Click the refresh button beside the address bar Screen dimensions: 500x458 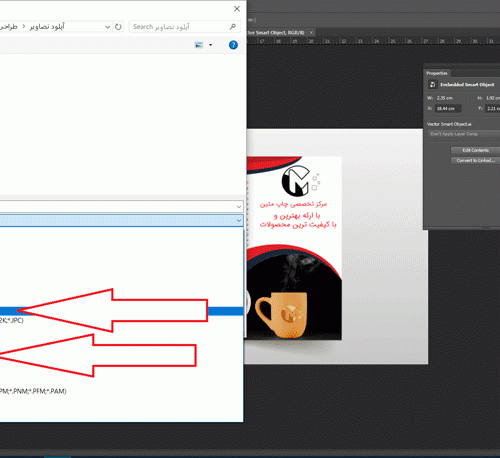click(x=118, y=27)
